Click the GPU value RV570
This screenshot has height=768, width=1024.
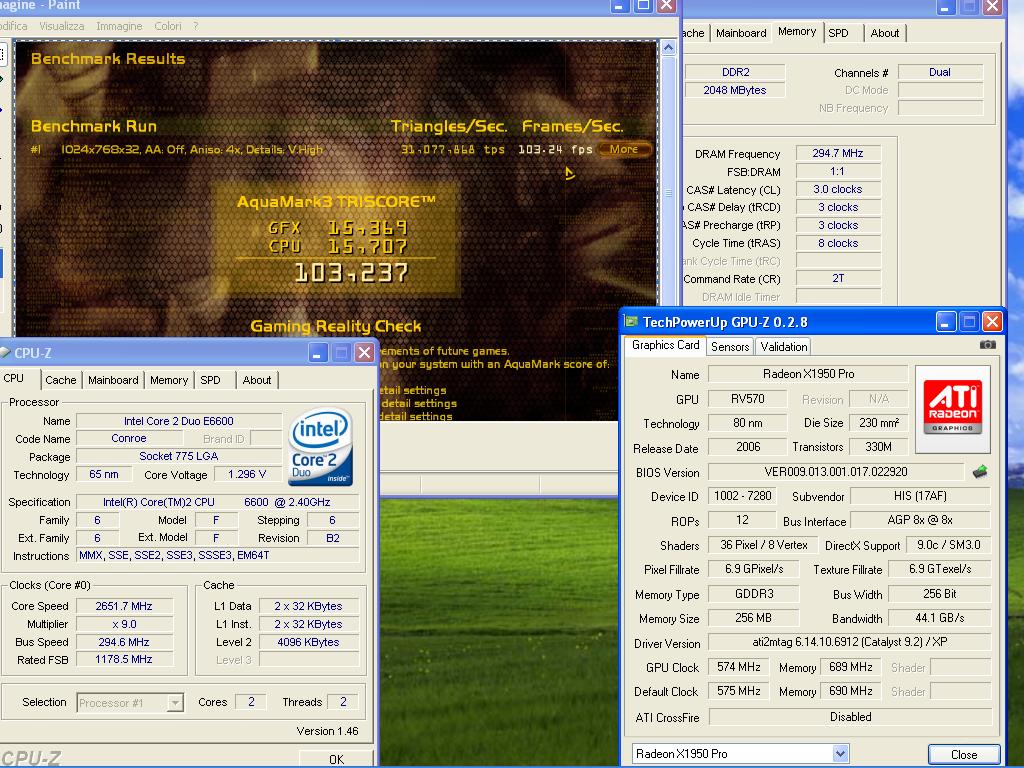(x=748, y=399)
